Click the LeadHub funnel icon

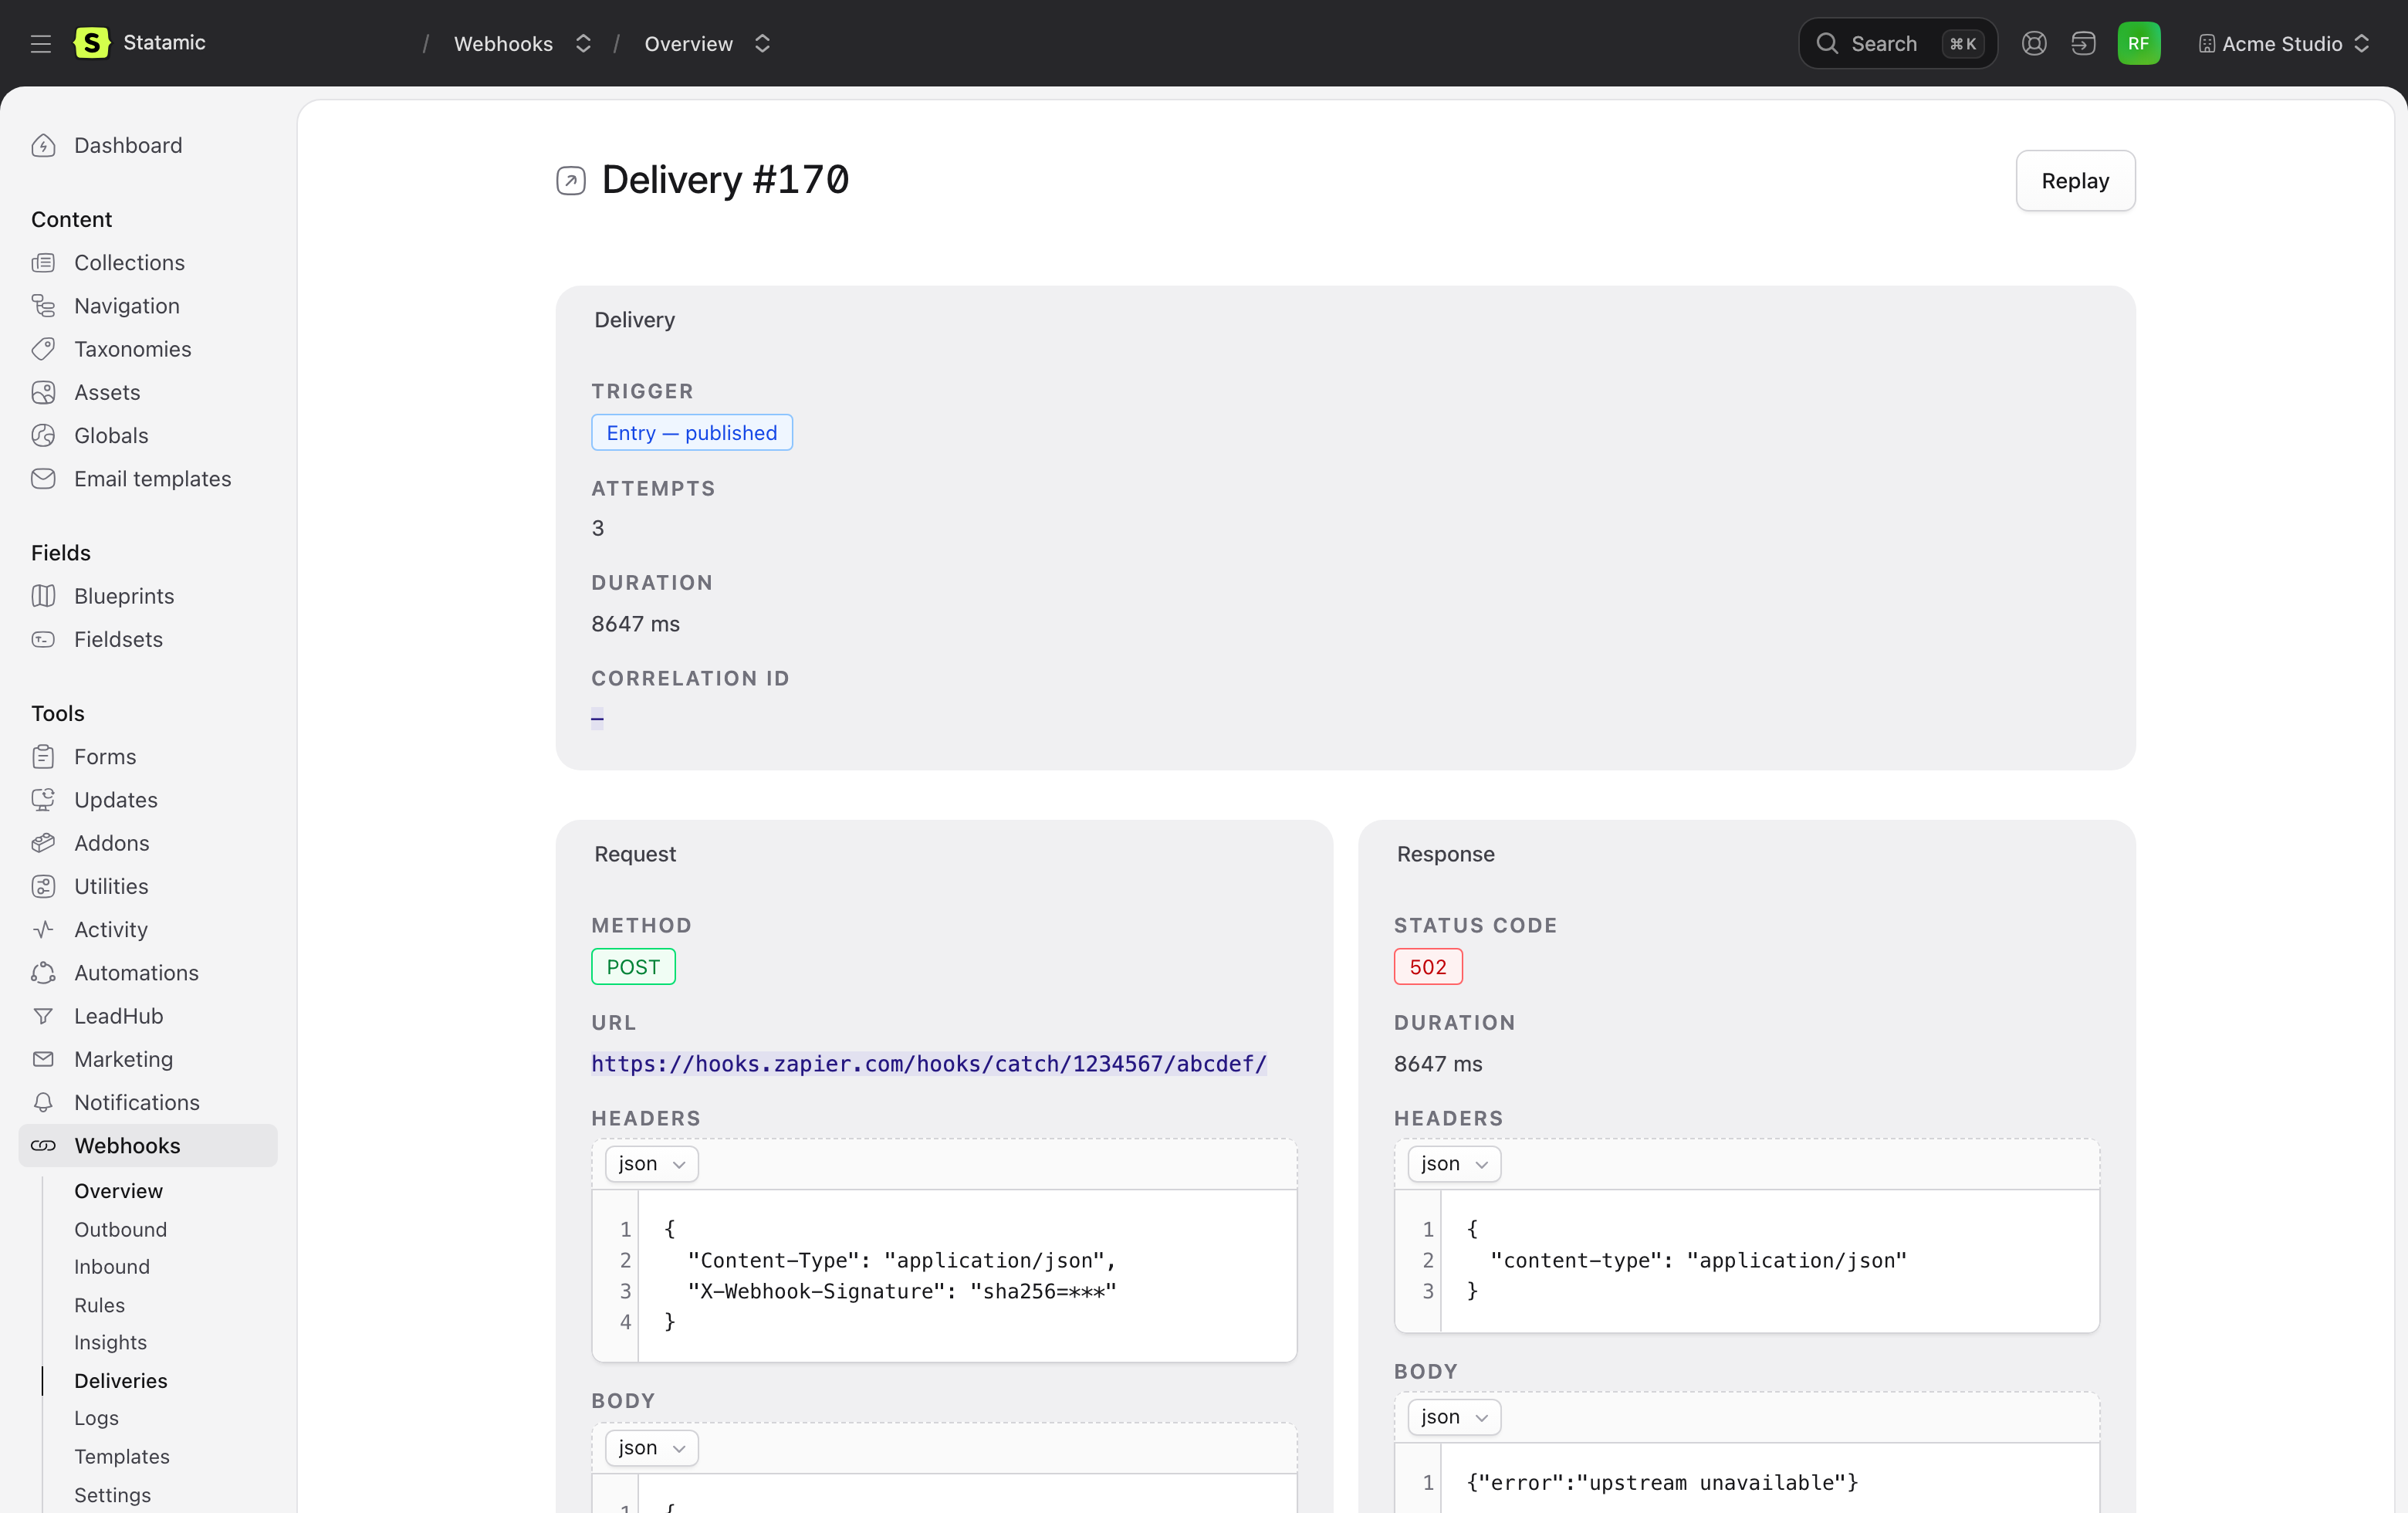43,1016
